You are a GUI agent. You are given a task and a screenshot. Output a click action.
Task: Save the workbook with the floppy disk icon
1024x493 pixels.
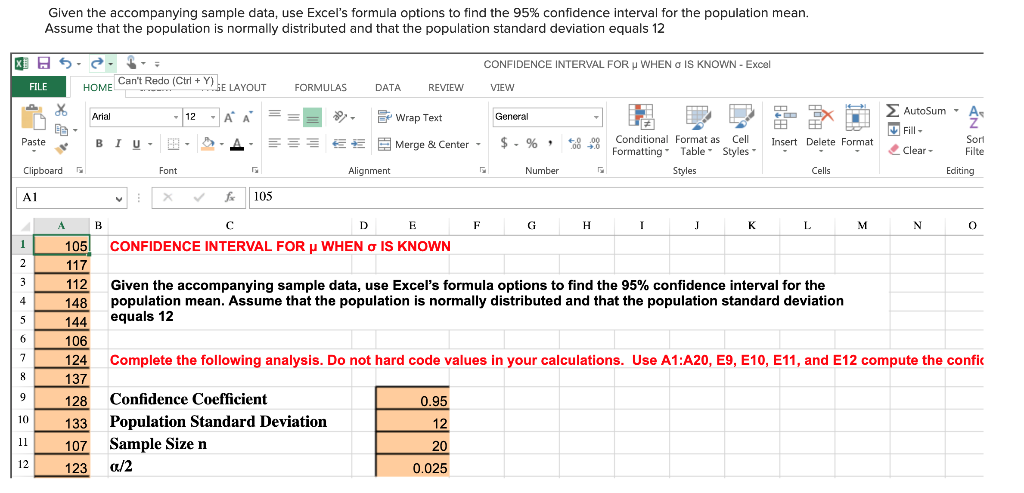44,63
